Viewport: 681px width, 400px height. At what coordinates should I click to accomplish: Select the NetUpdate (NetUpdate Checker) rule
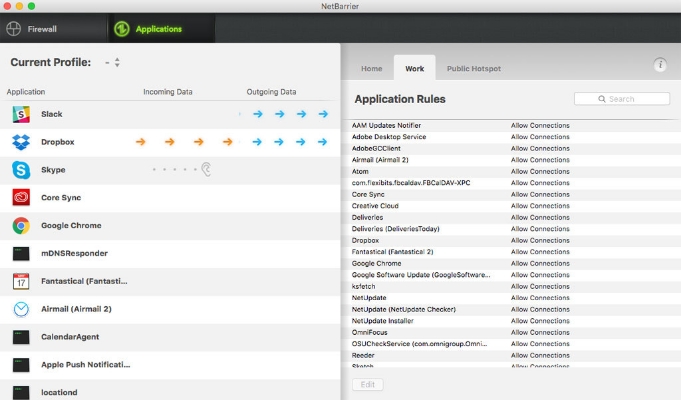(x=404, y=310)
